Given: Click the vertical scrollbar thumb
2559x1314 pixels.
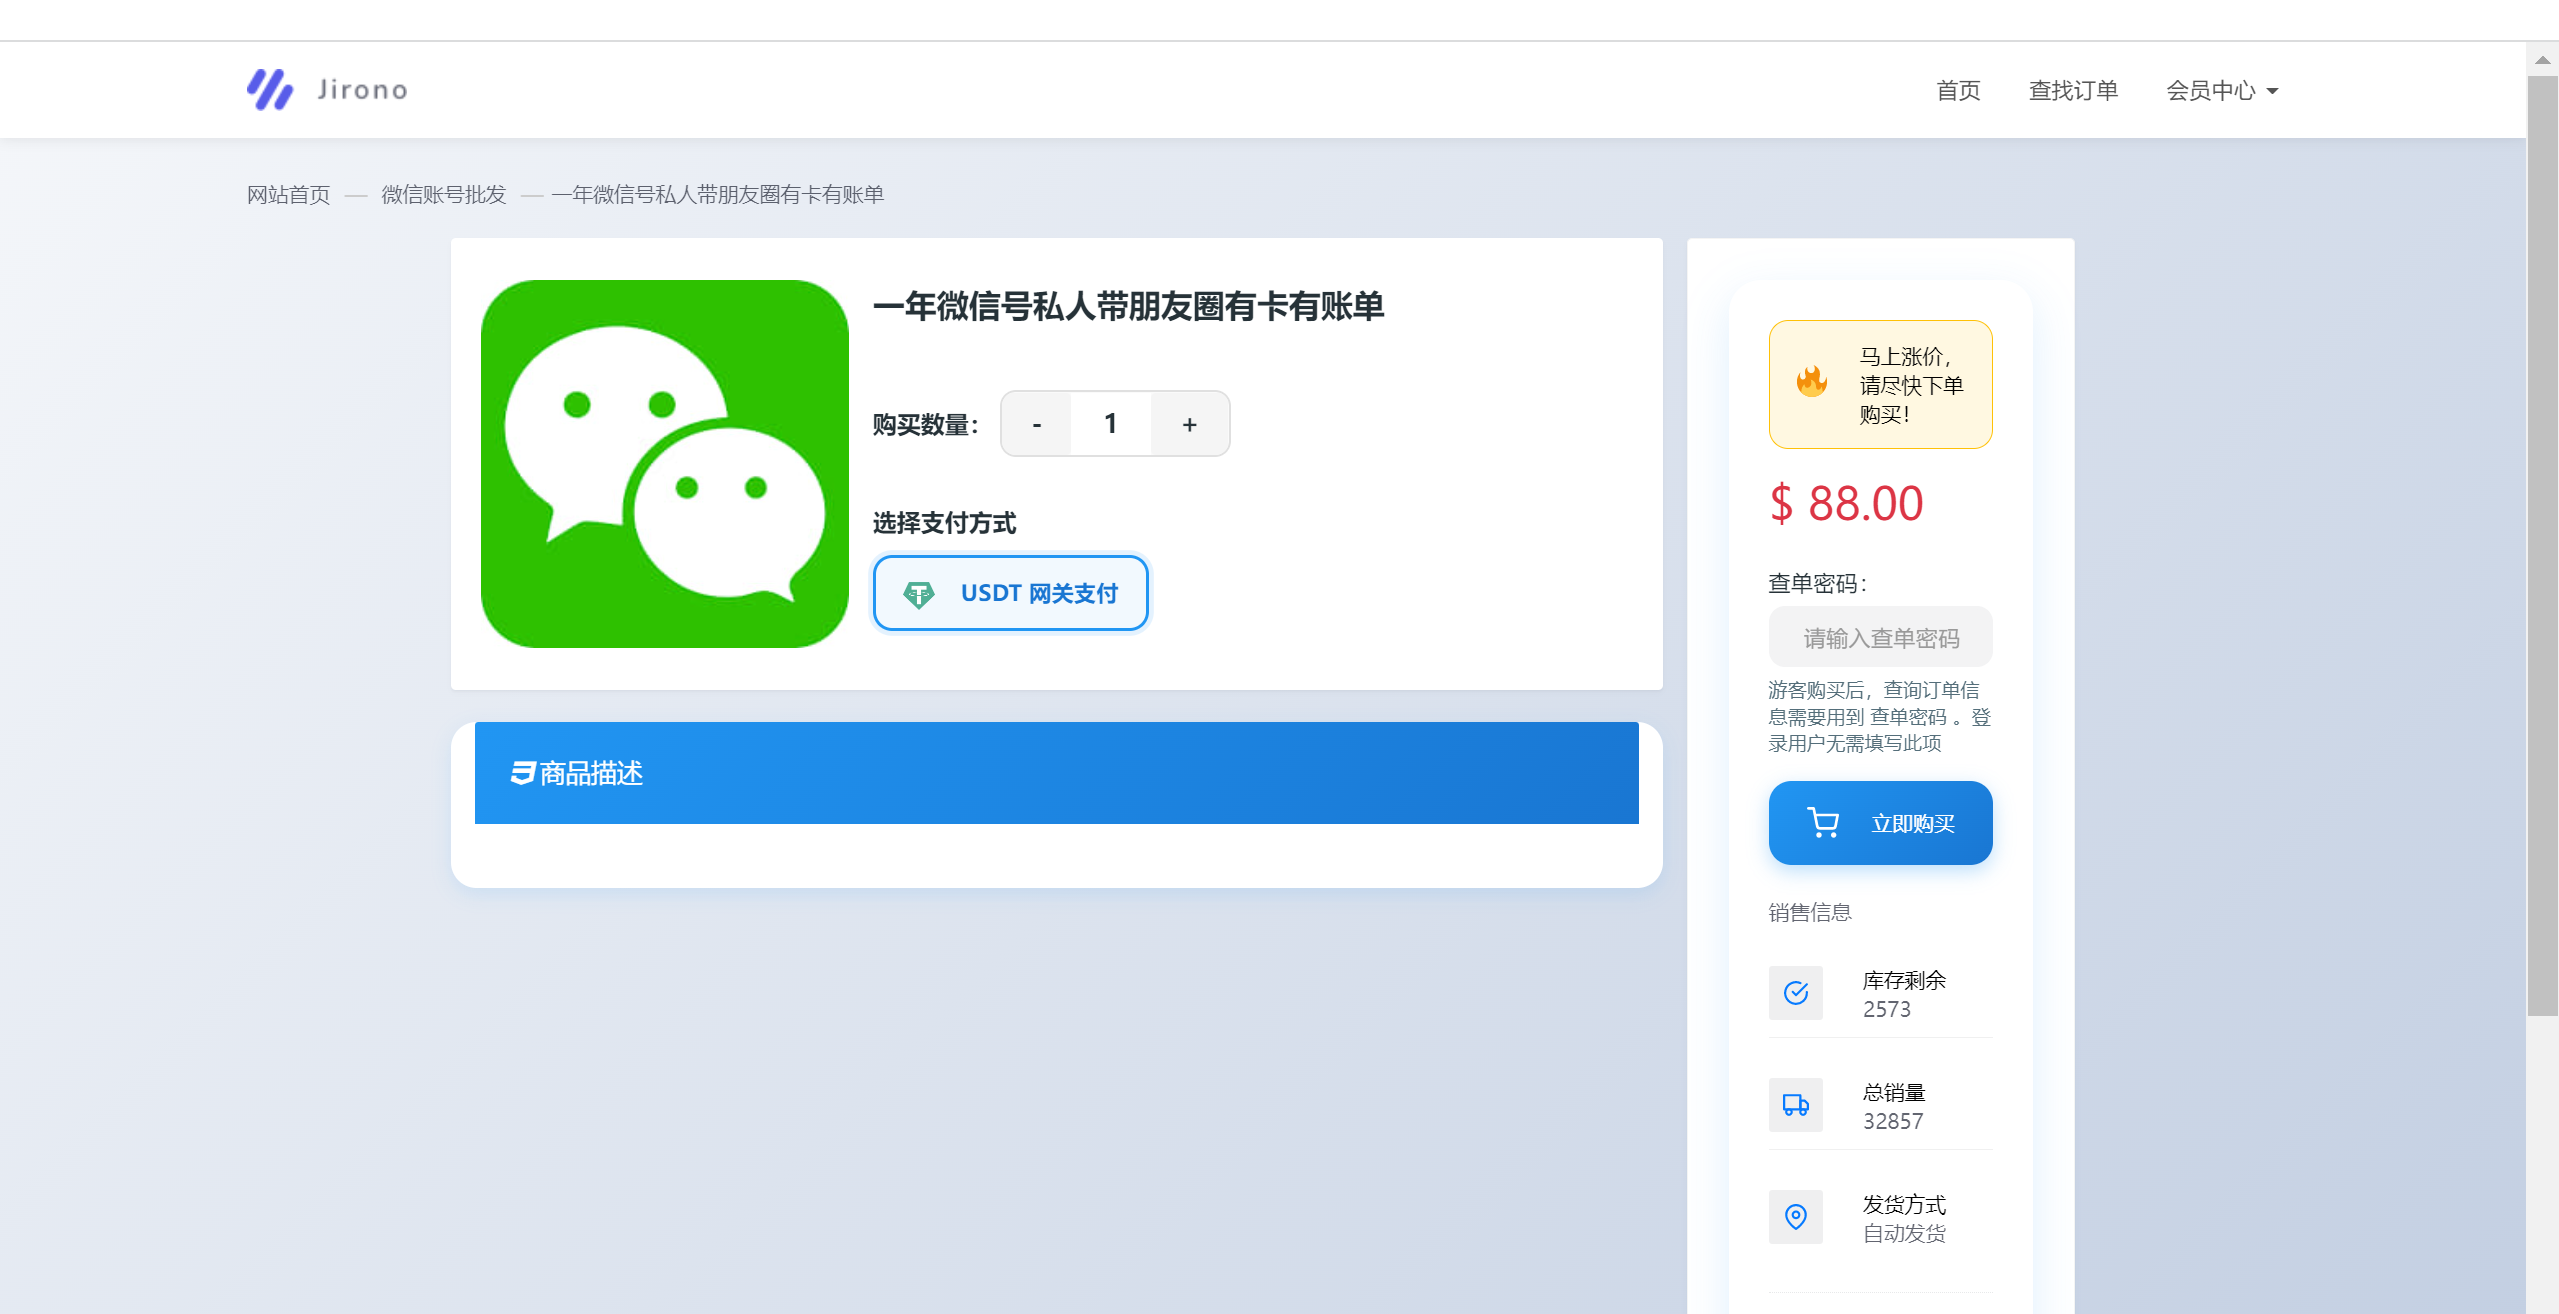Looking at the screenshot, I should [2542, 546].
